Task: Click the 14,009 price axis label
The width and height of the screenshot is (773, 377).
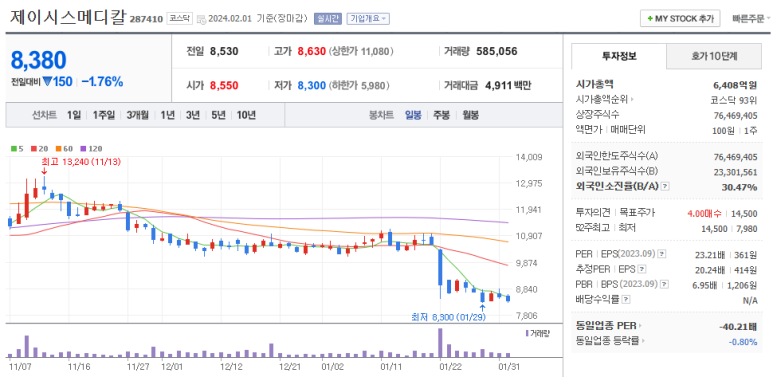Action: coord(529,157)
